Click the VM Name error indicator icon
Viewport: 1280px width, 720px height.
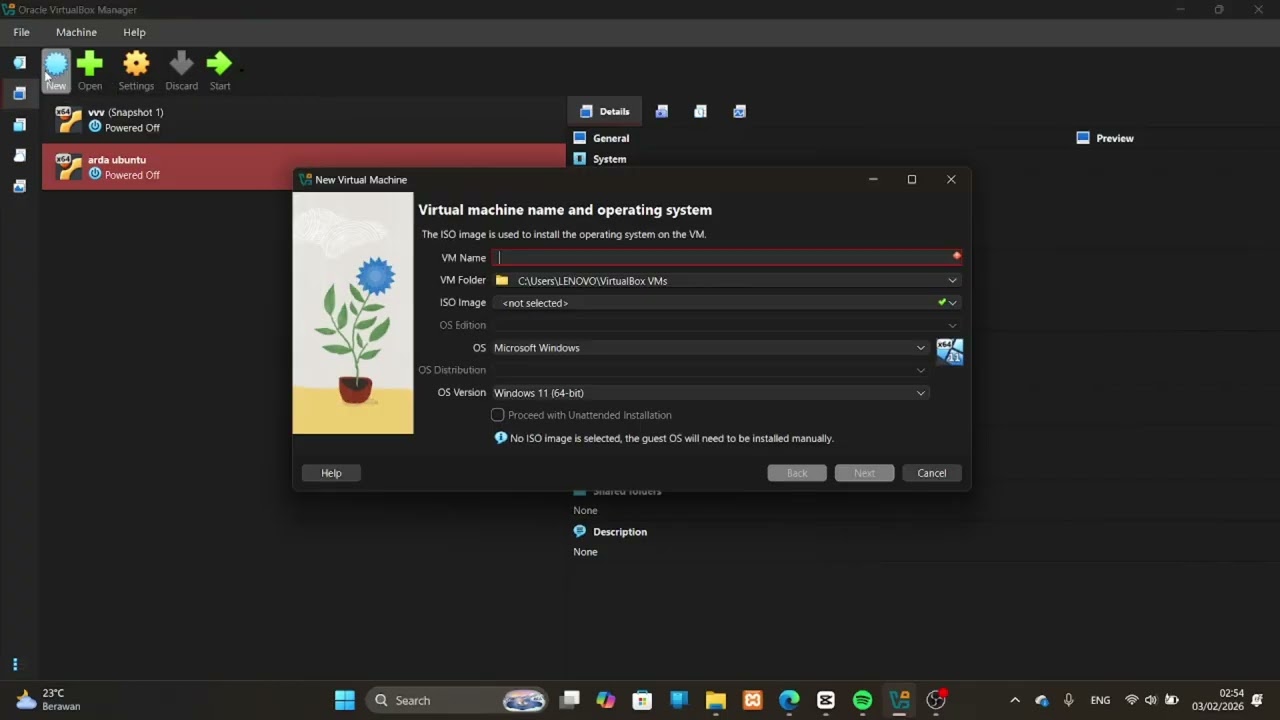[x=956, y=256]
